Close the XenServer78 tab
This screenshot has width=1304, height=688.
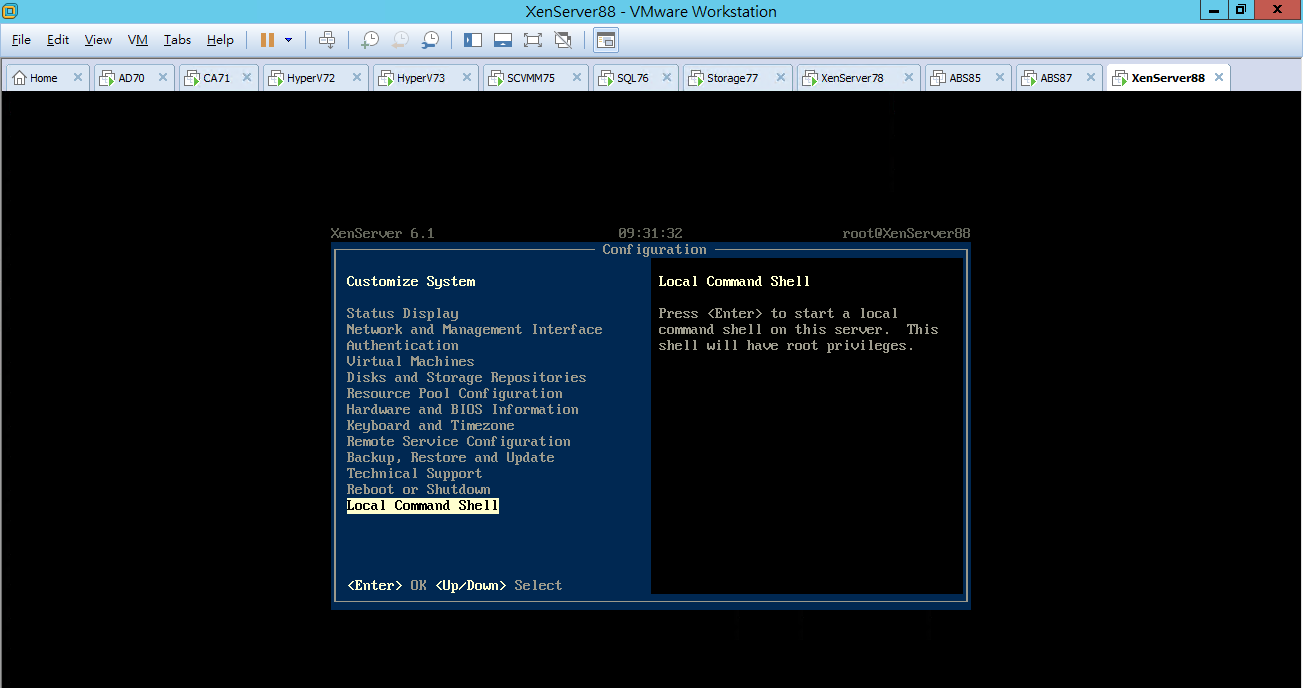[909, 77]
